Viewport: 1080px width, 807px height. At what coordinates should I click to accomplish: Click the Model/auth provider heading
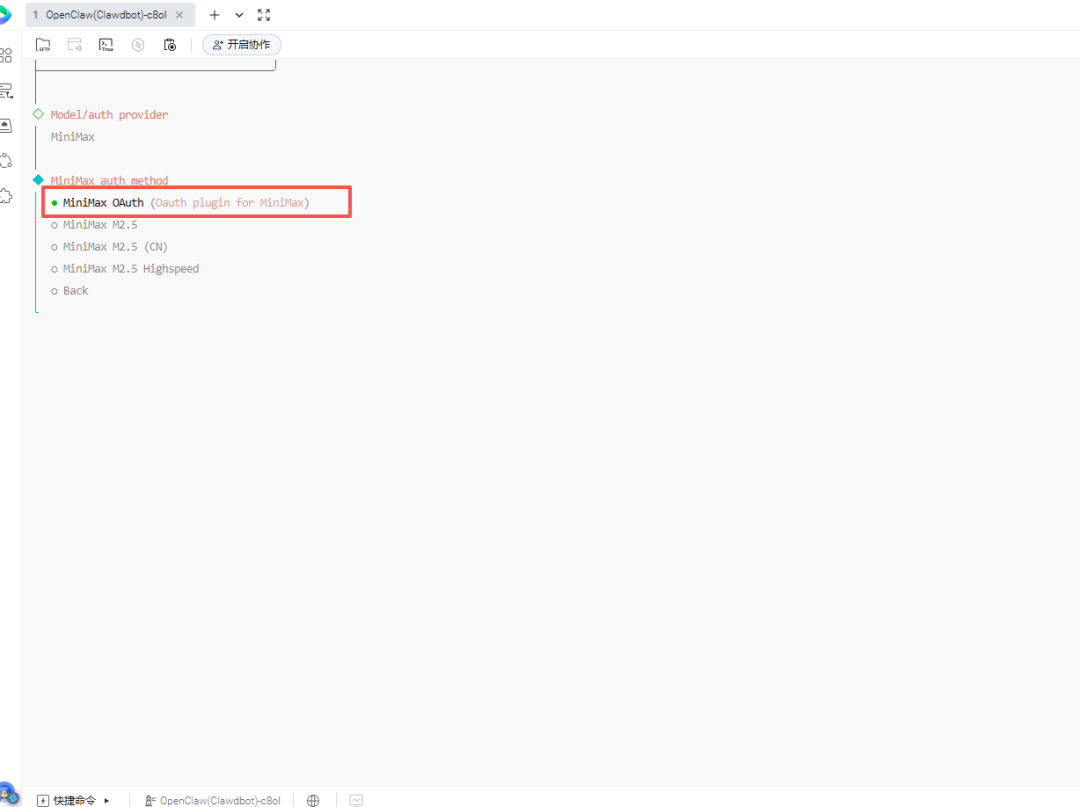click(x=109, y=115)
